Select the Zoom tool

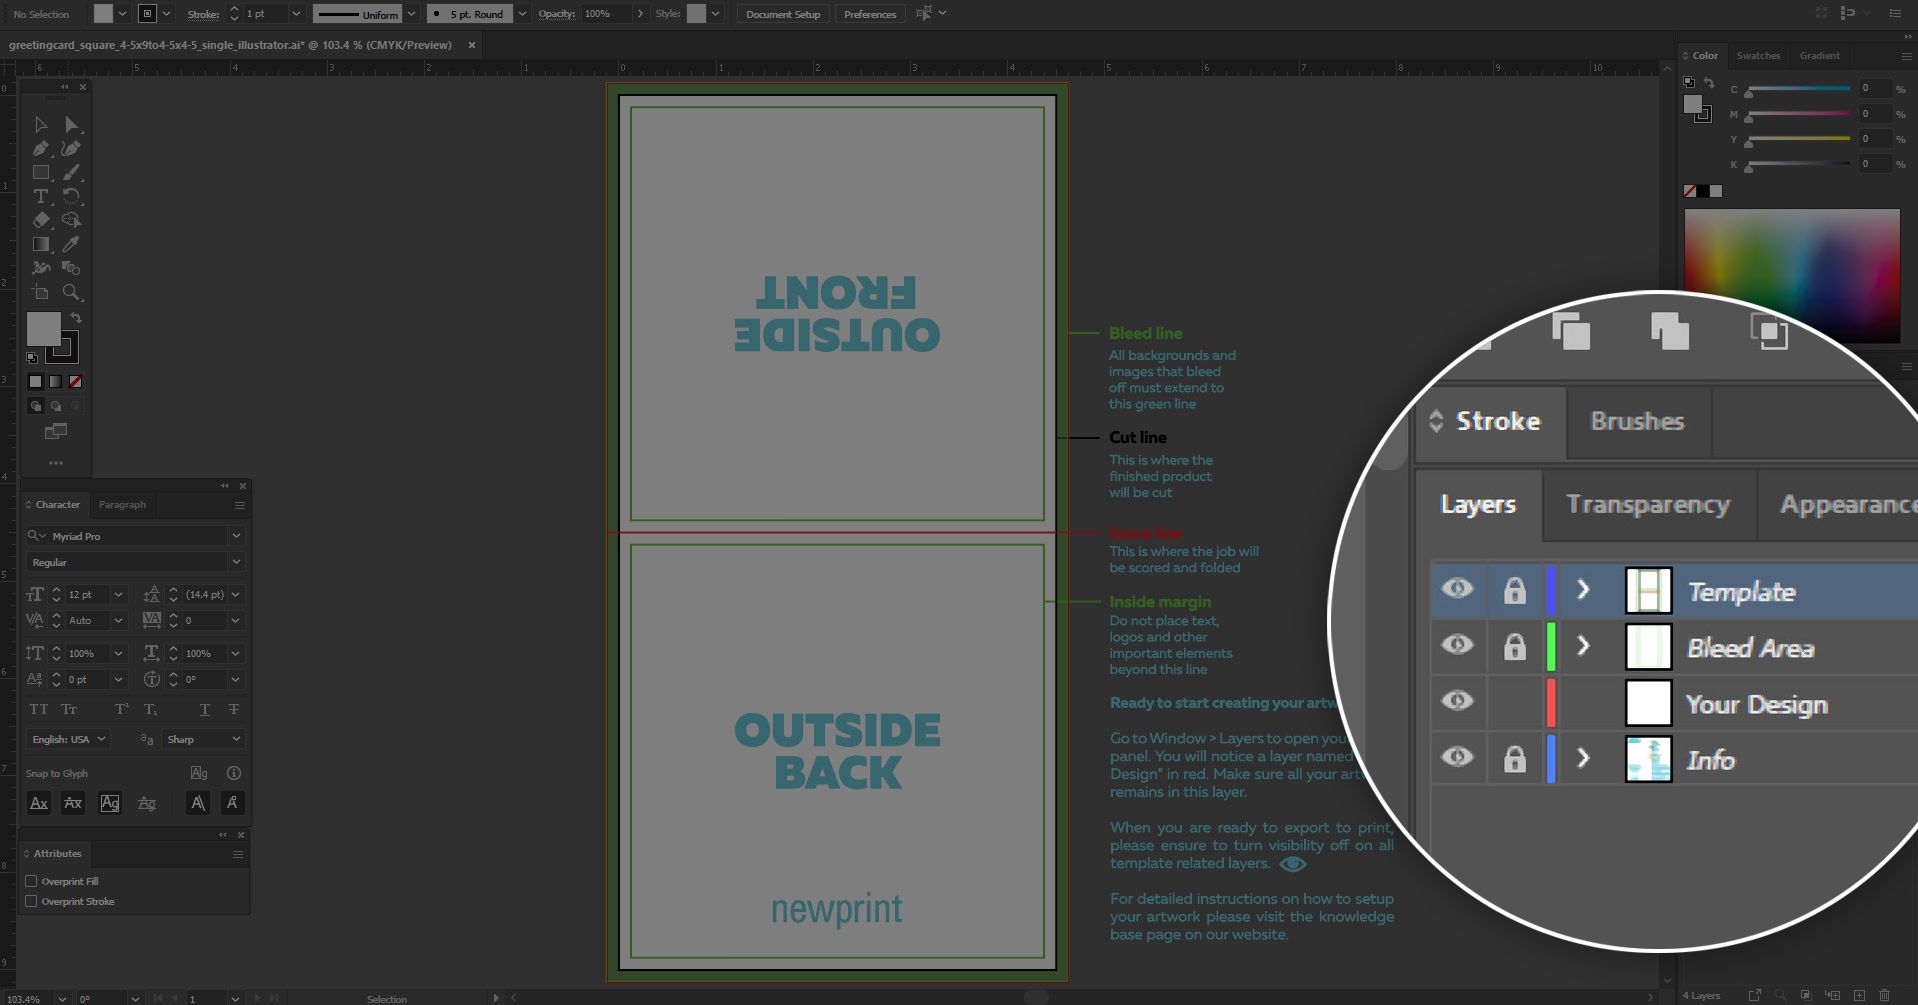tap(71, 292)
